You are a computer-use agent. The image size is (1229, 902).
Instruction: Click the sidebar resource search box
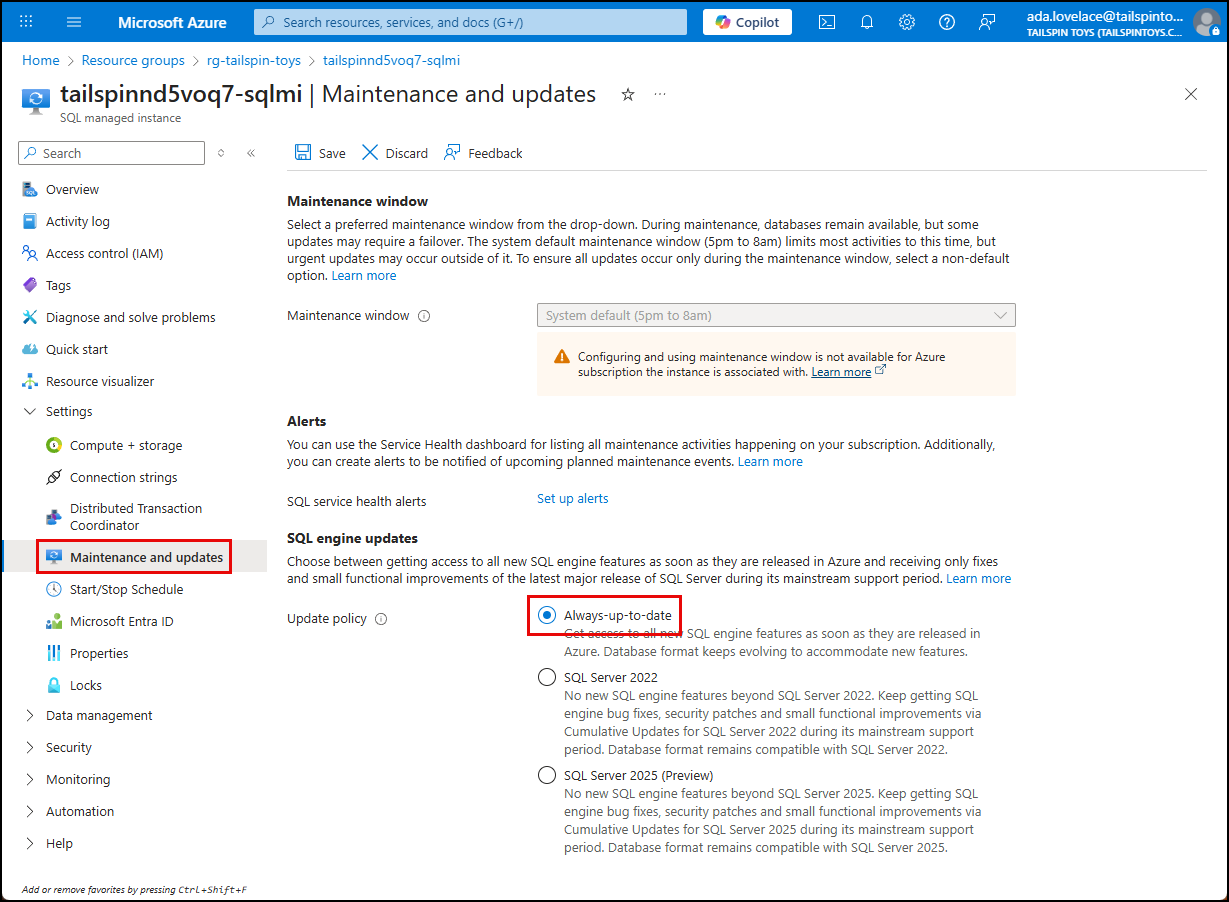coord(110,152)
